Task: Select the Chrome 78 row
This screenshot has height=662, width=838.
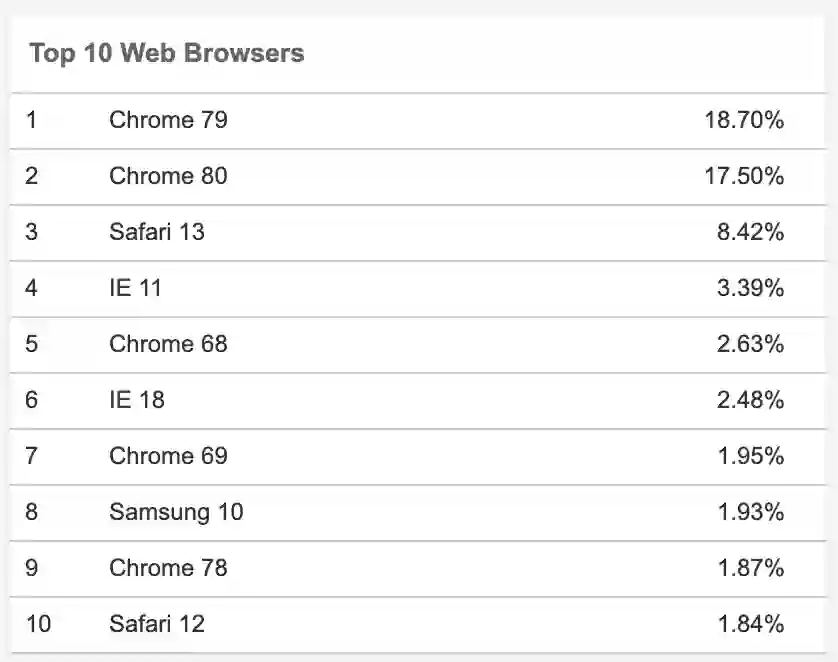Action: [x=168, y=568]
